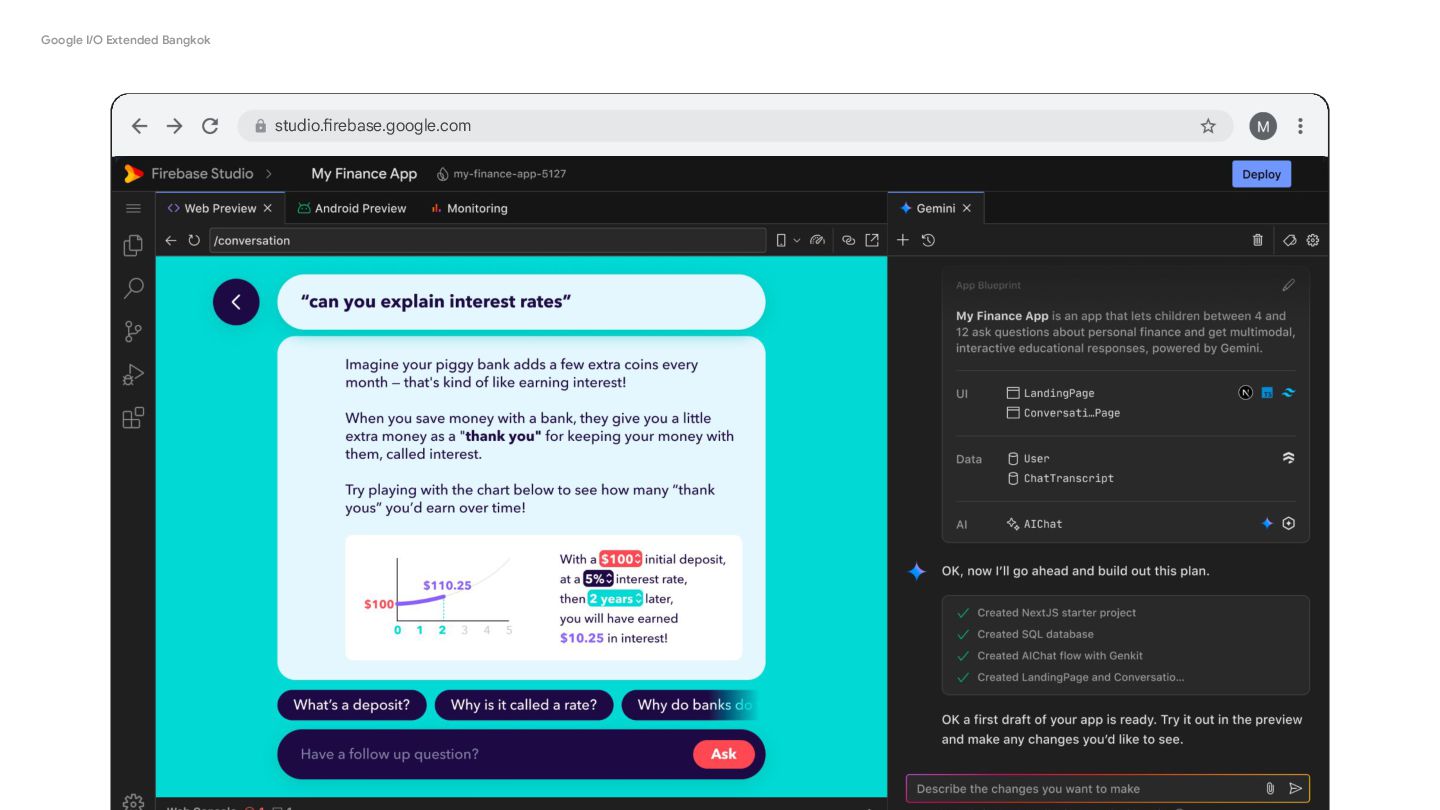Click the Next.js icon in UI row

click(x=1245, y=393)
